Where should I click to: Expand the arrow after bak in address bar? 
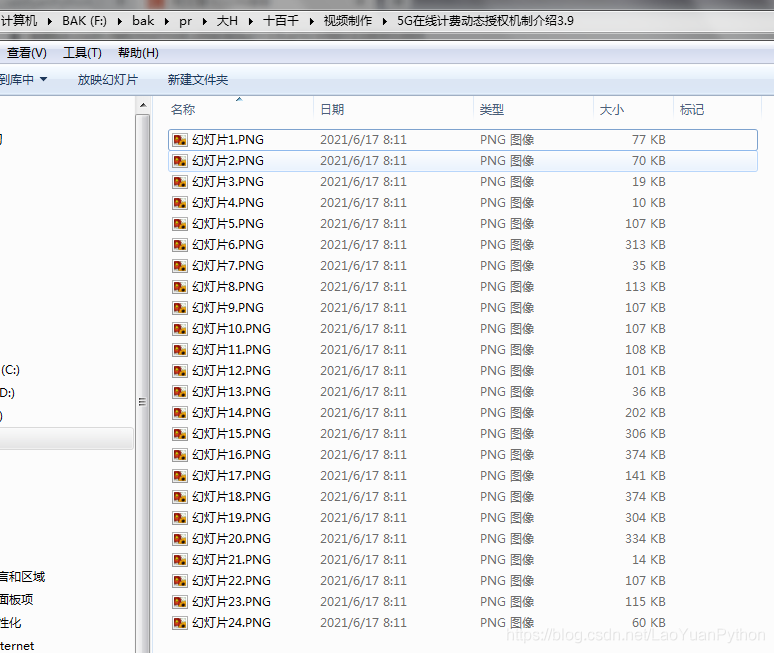166,21
